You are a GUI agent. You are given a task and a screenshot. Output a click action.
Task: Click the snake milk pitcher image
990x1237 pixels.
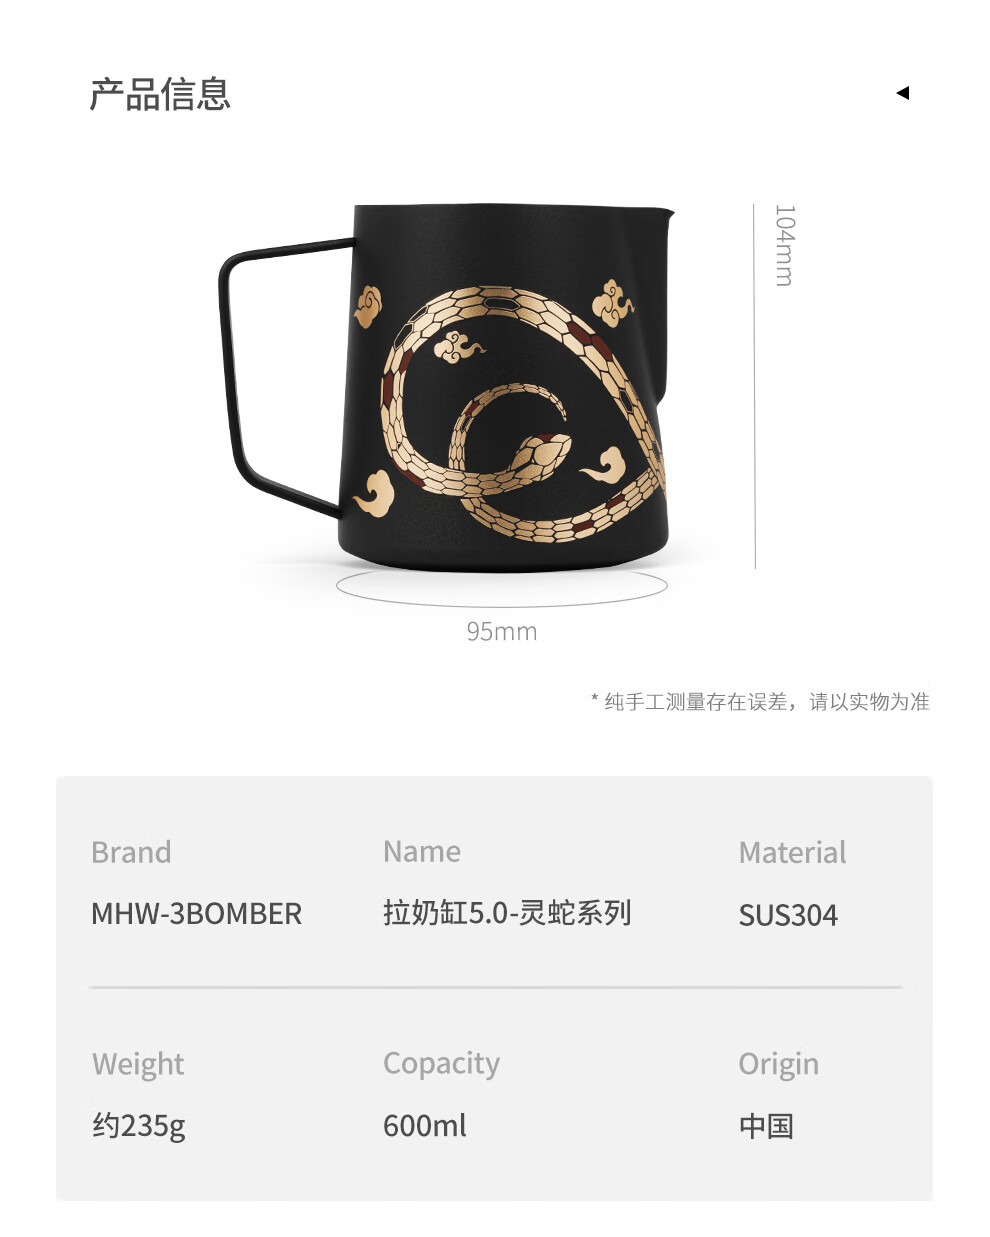(x=446, y=388)
